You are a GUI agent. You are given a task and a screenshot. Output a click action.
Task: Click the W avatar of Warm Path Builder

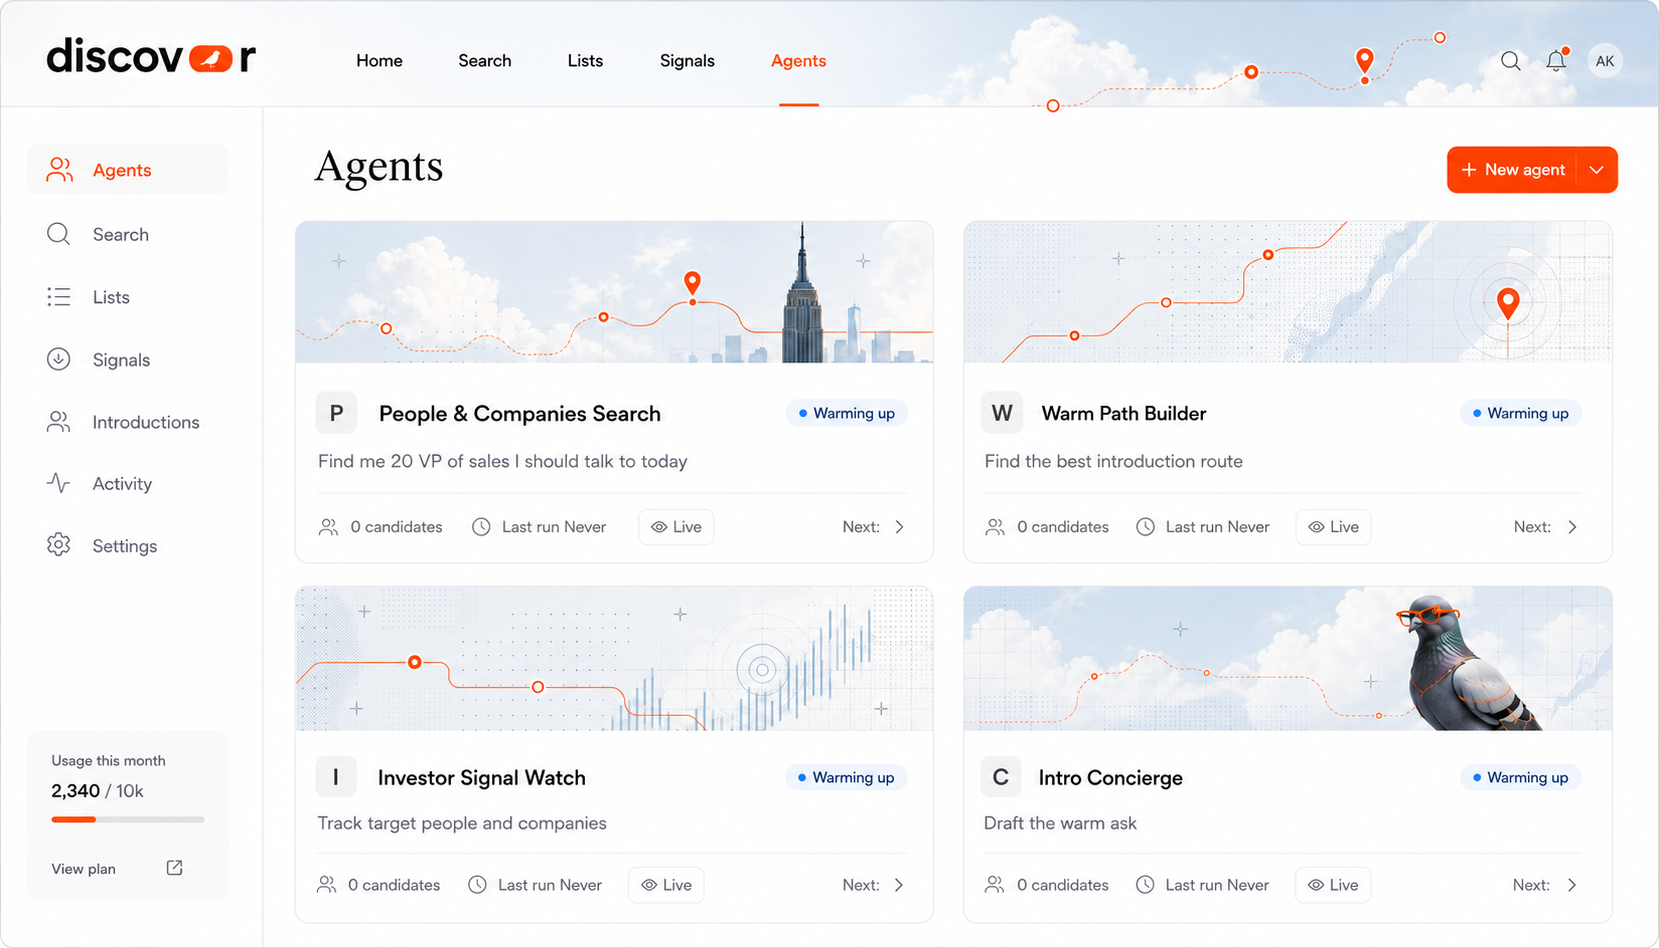coord(1002,413)
